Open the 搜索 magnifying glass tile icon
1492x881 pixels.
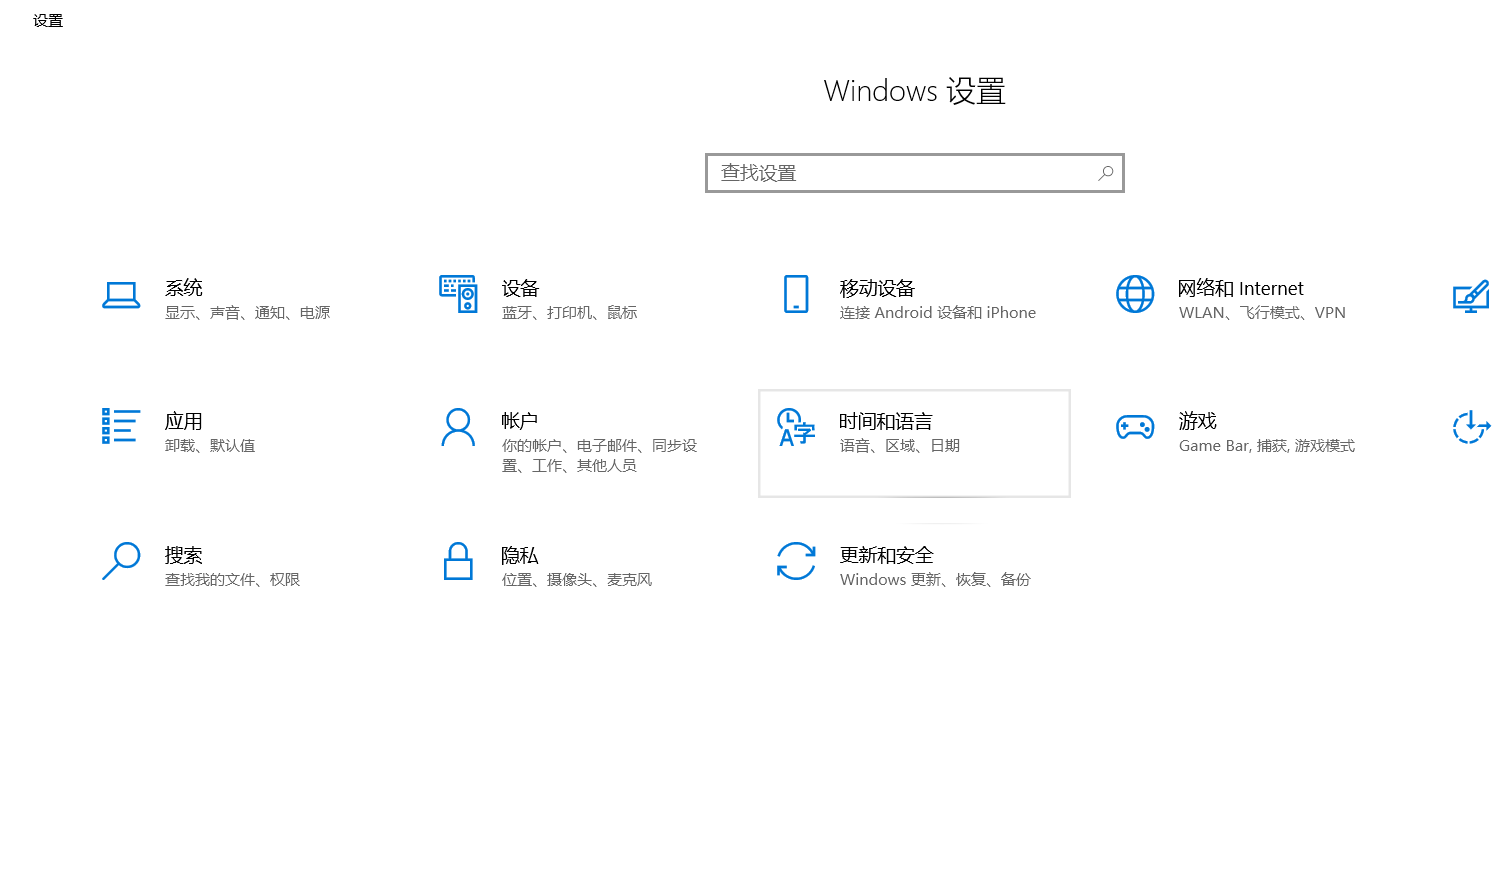[121, 561]
